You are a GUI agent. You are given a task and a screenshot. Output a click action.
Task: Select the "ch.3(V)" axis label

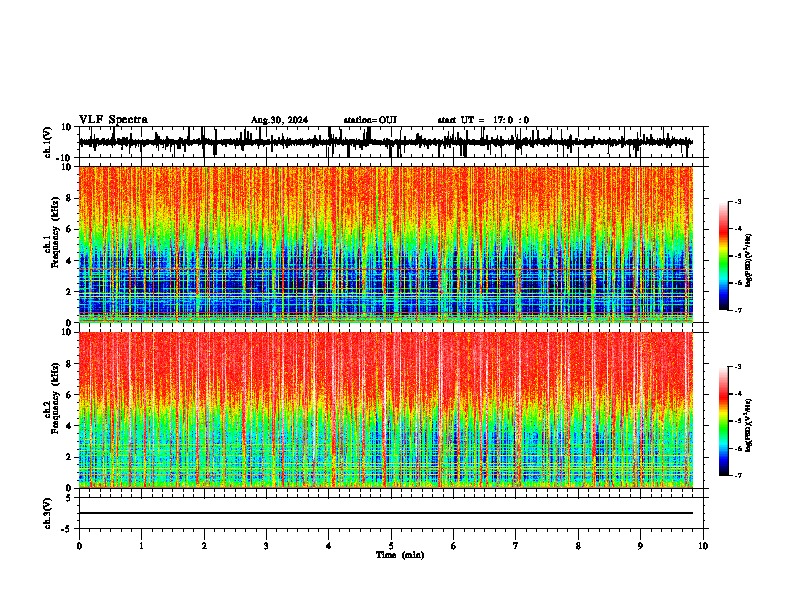(48, 513)
